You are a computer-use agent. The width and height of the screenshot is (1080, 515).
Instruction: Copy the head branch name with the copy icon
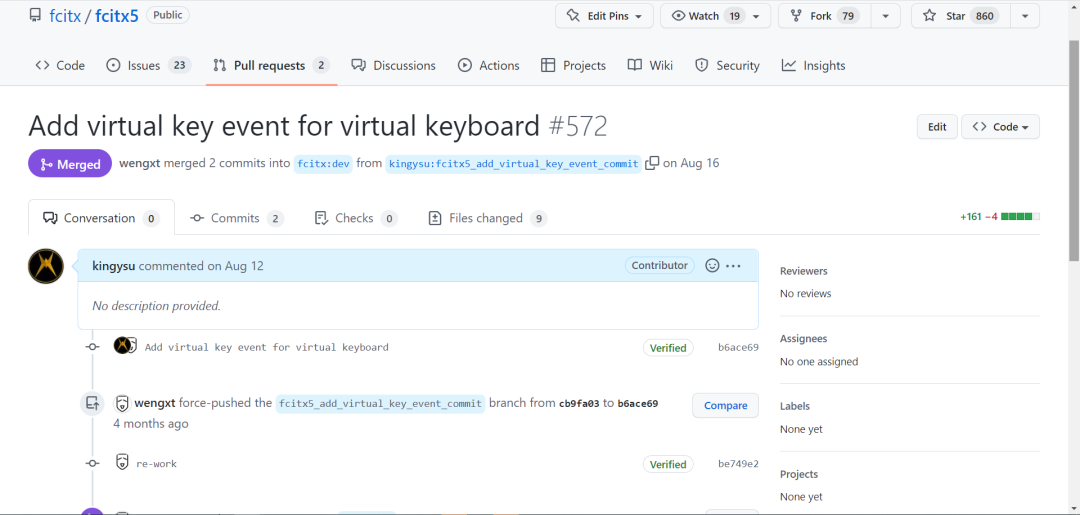tap(652, 163)
